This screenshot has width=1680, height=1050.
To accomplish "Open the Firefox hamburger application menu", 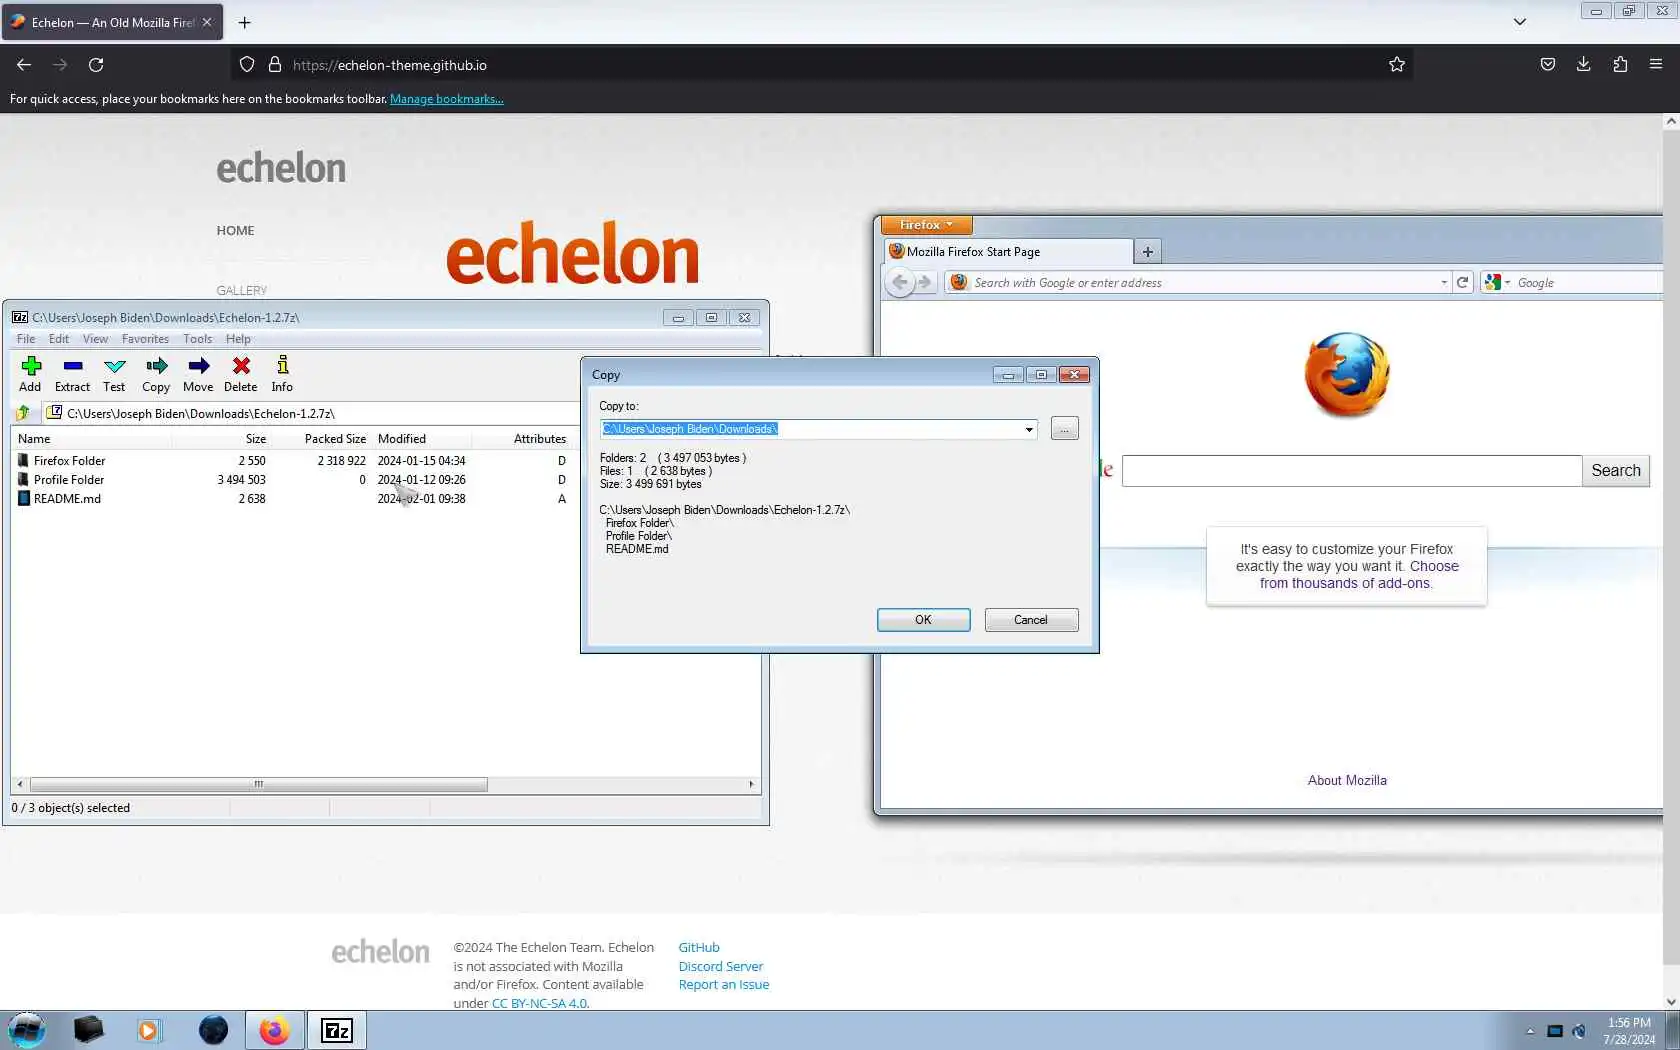I will click(x=1656, y=65).
